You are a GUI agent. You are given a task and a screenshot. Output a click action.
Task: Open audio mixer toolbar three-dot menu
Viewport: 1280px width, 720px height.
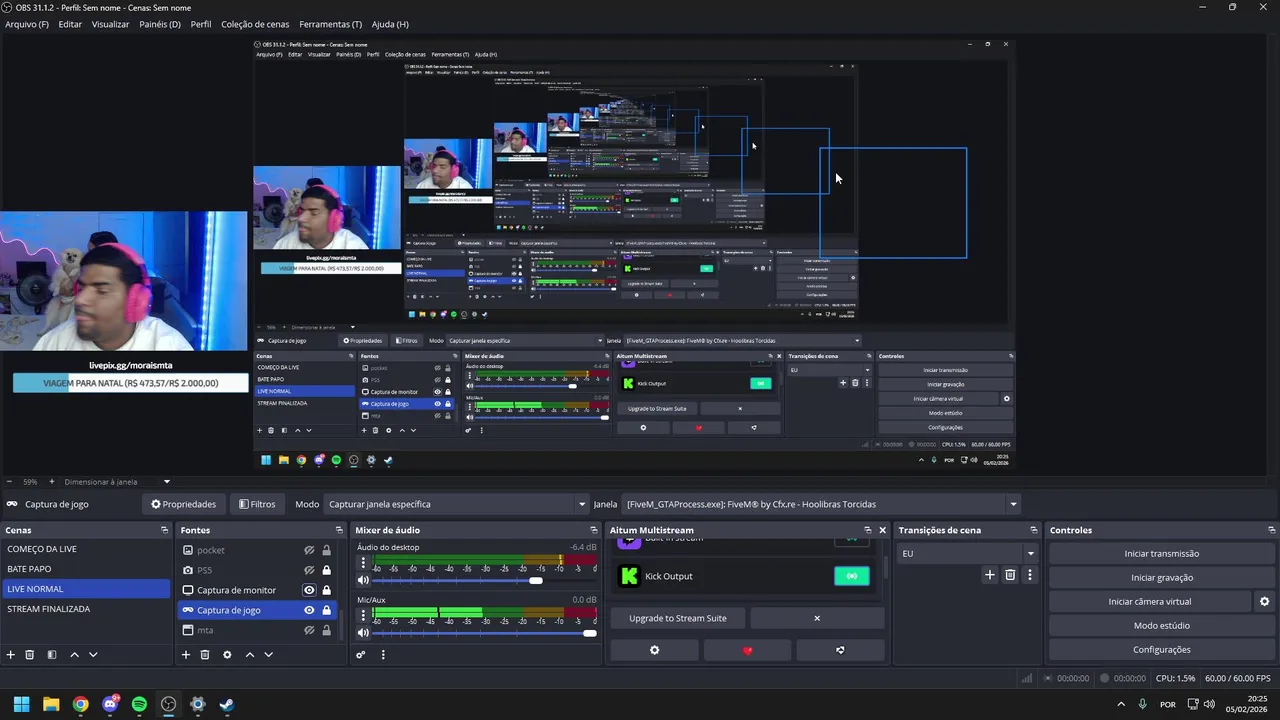383,655
